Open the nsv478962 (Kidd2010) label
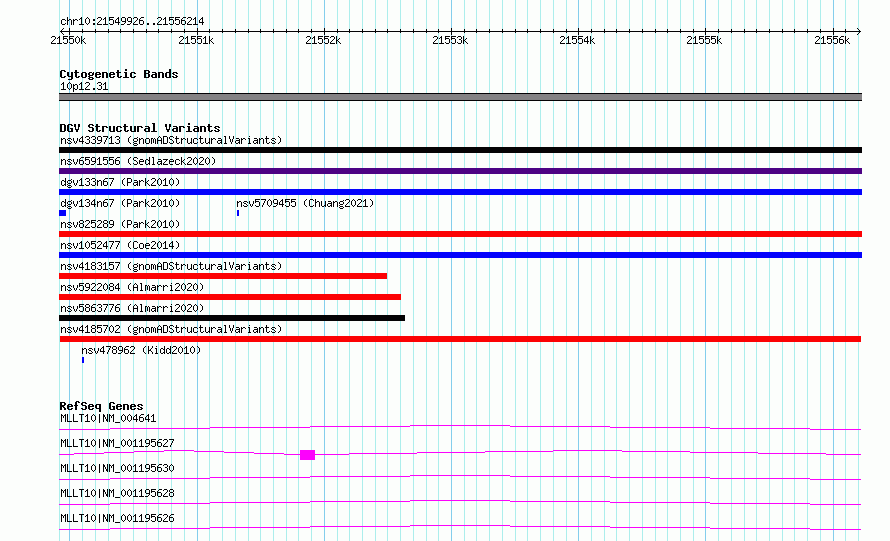Viewport: 890px width, 541px height. click(x=141, y=350)
